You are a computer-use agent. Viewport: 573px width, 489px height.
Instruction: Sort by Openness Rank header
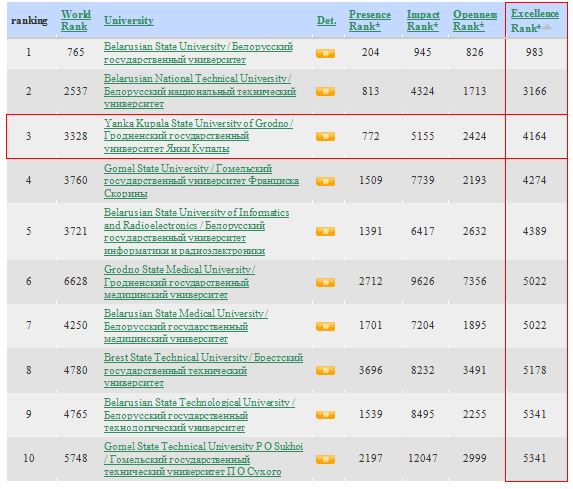[x=475, y=20]
